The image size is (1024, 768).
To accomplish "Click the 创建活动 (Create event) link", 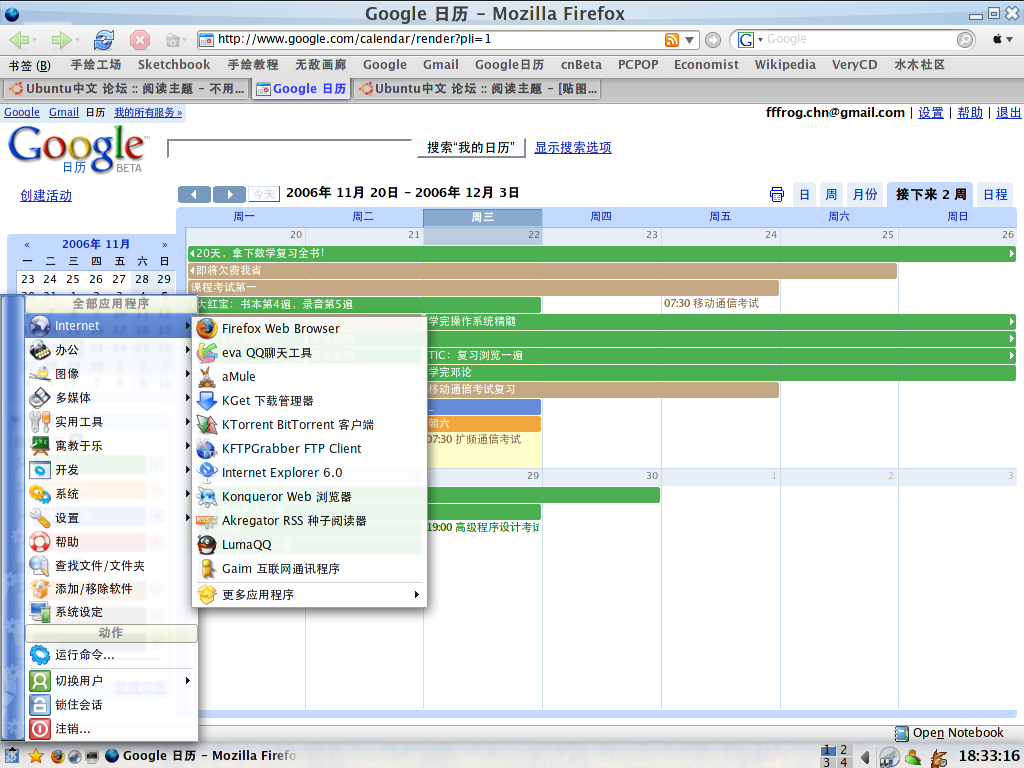I will (x=46, y=195).
